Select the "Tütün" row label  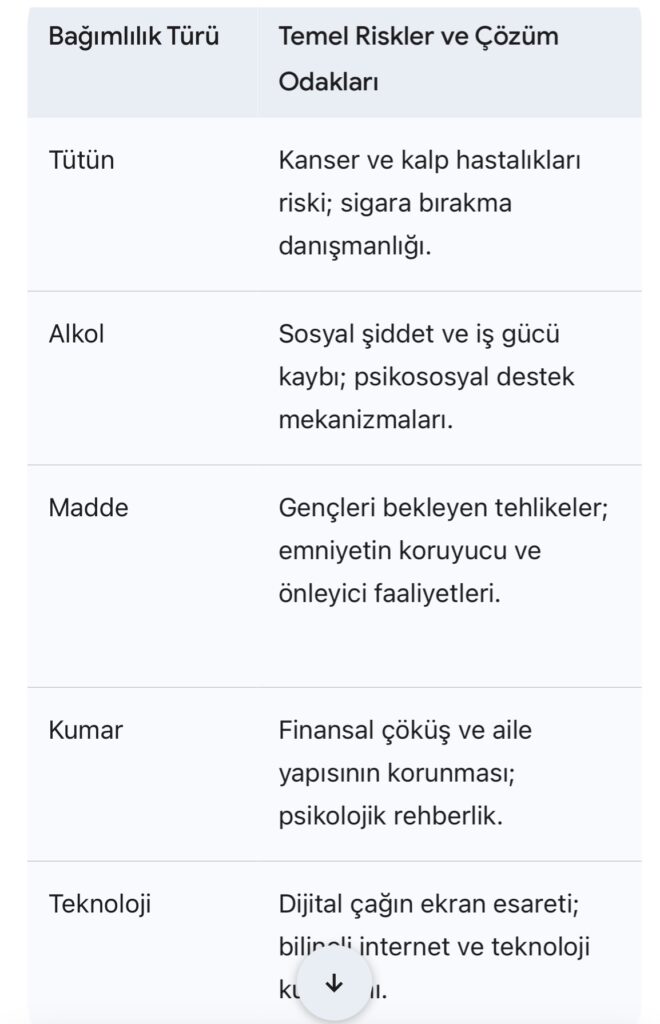(81, 160)
